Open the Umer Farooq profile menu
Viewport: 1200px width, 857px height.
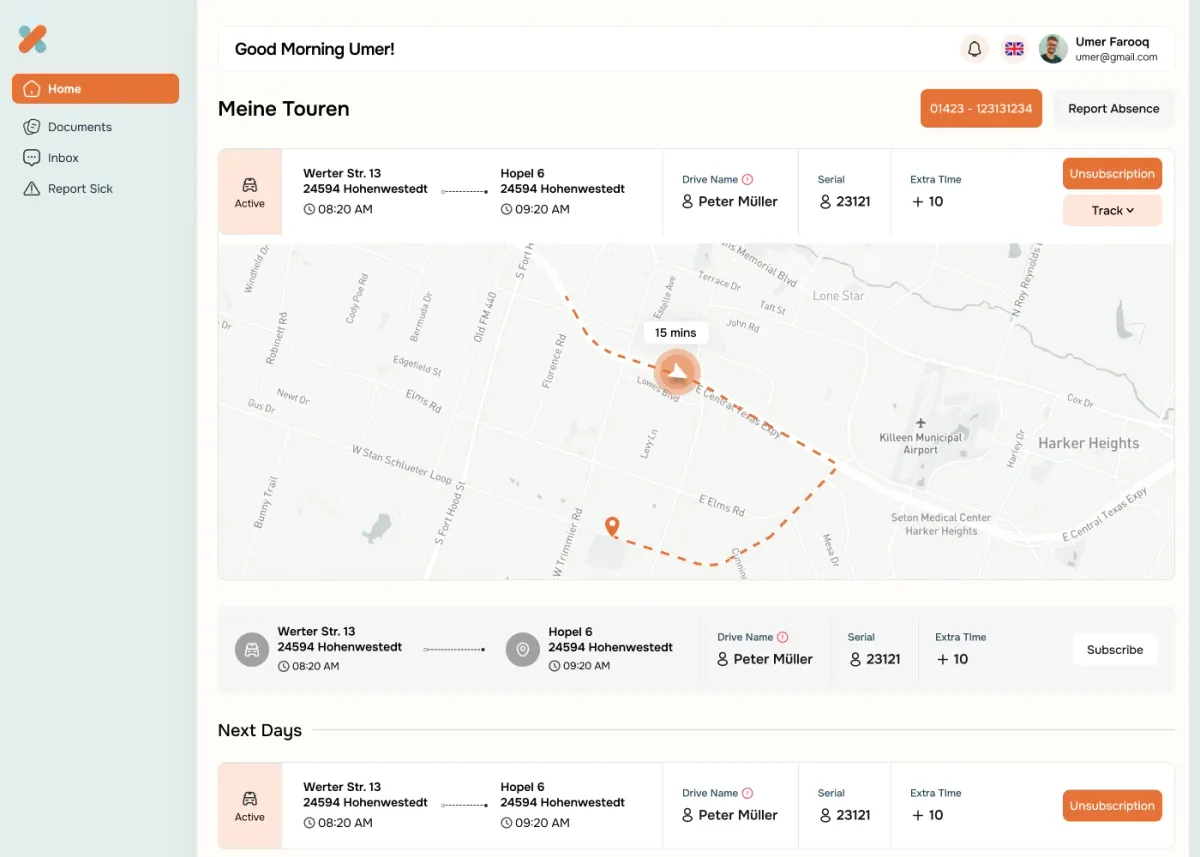pyautogui.click(x=1098, y=49)
